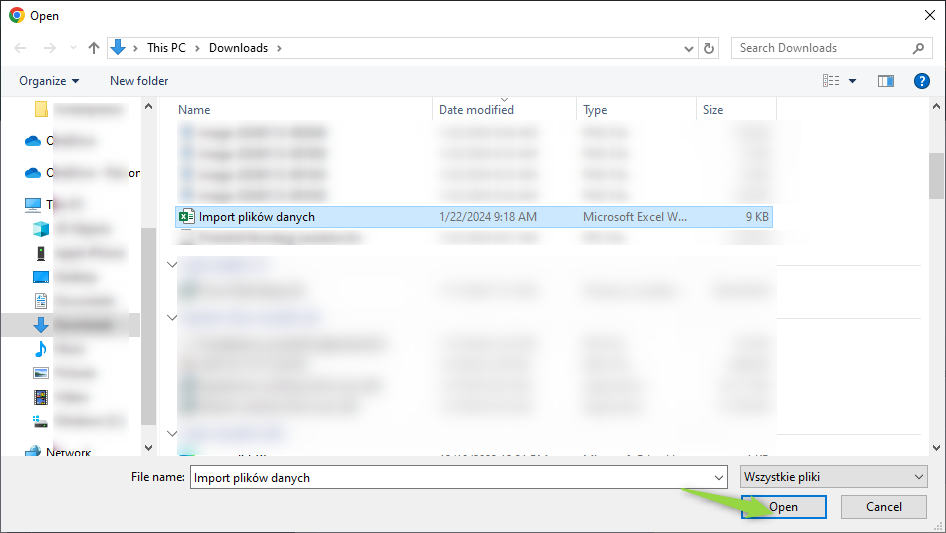
Task: Click the Refresh button in address bar
Action: (709, 48)
